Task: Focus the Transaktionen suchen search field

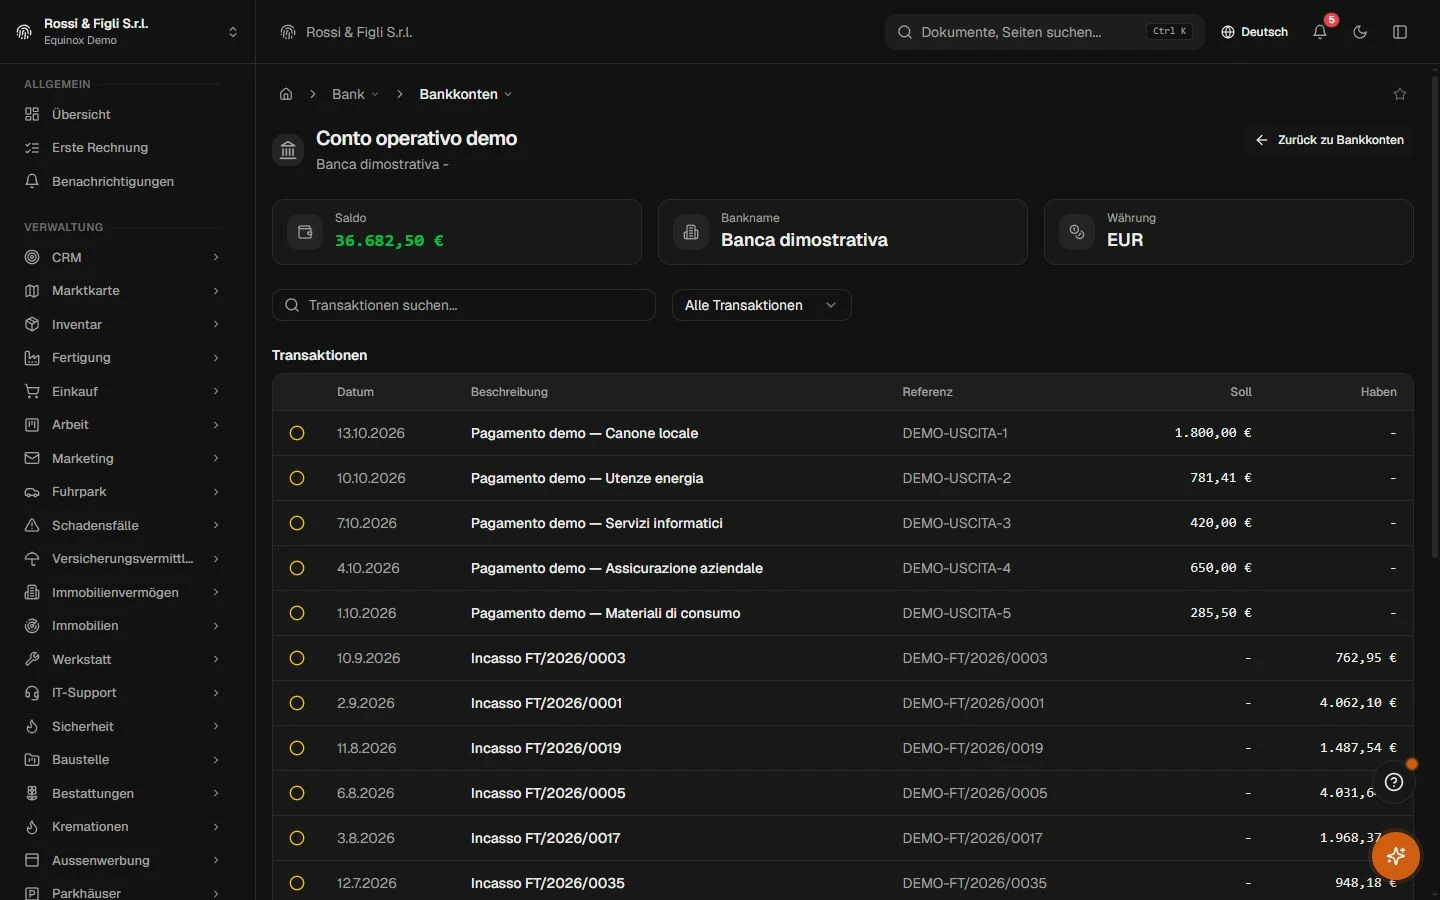Action: point(464,305)
